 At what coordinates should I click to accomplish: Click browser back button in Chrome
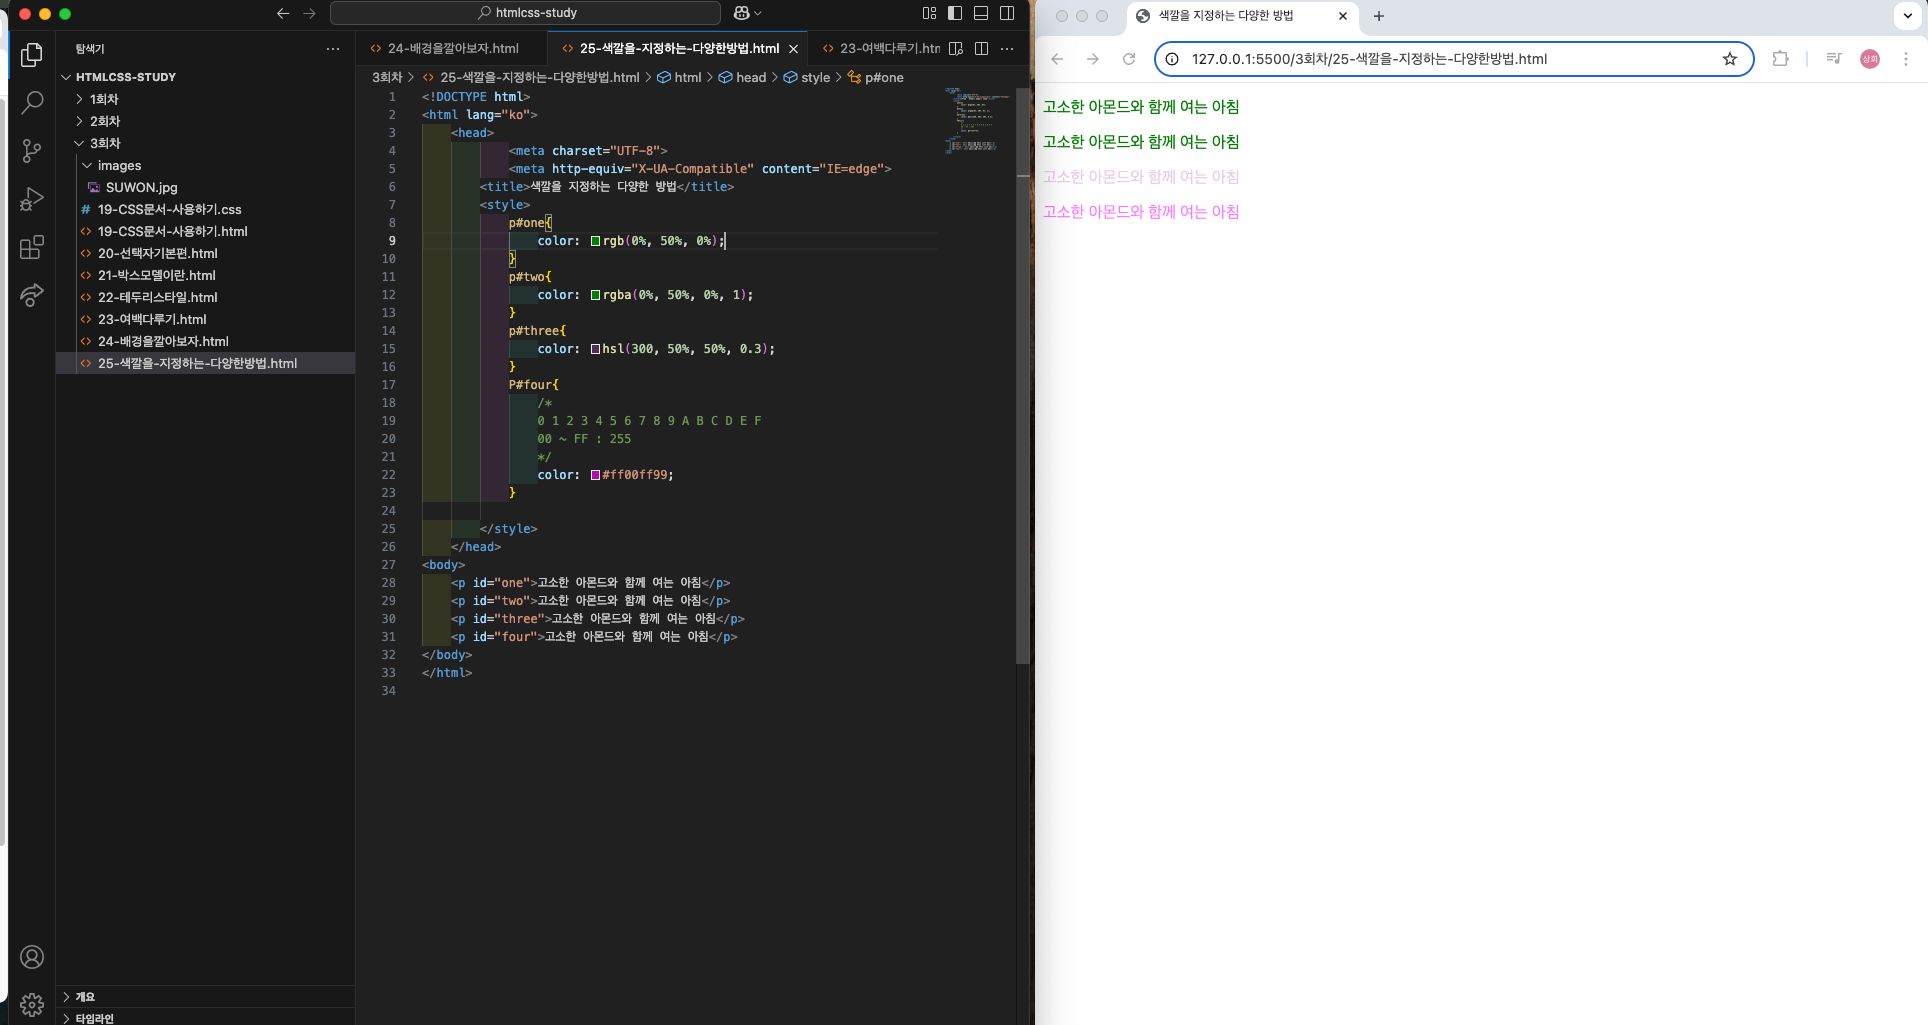click(x=1057, y=59)
